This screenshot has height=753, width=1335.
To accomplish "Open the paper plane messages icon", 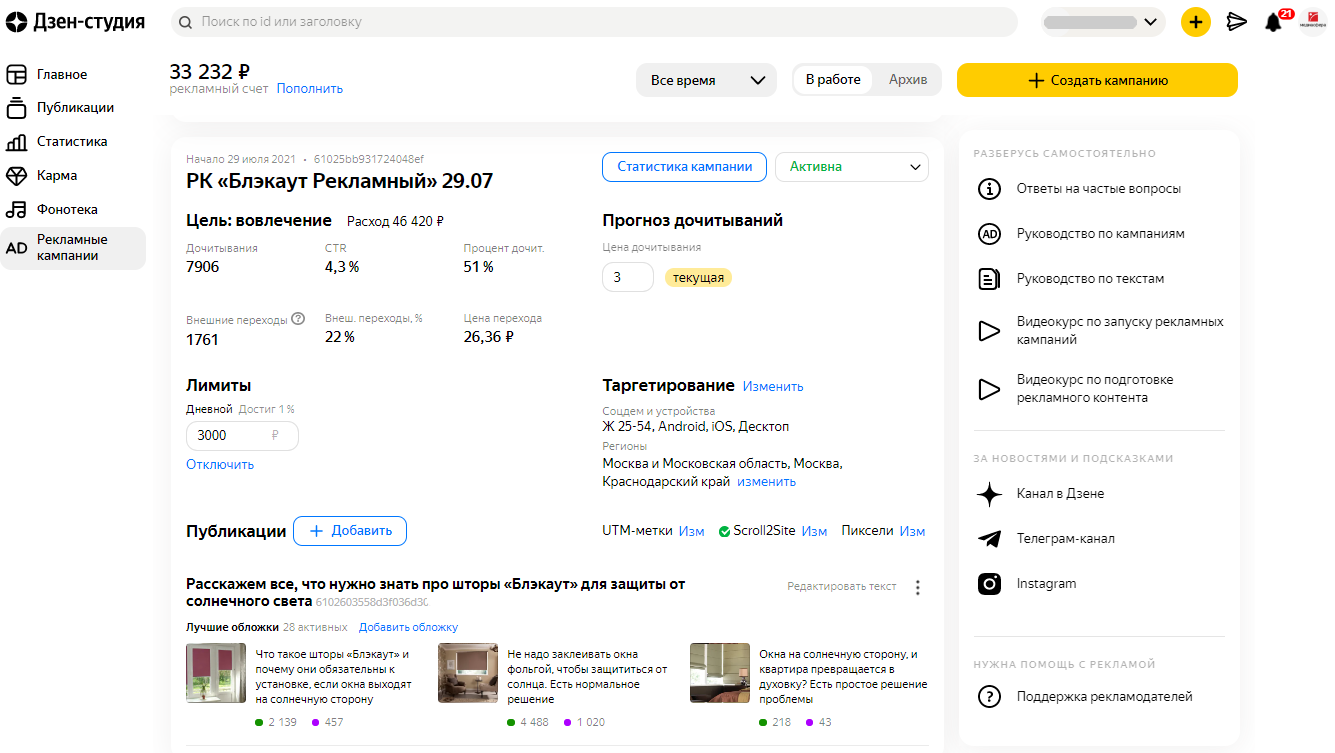I will tap(1237, 22).
